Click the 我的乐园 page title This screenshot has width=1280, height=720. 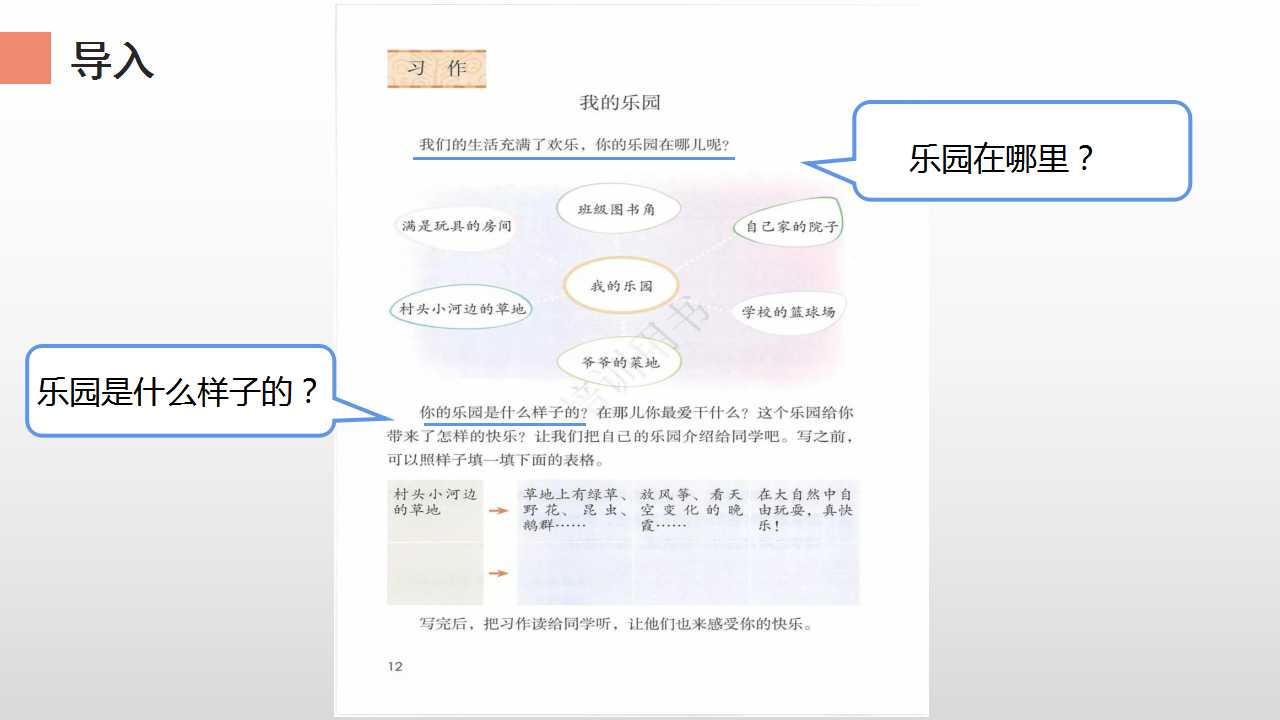pos(620,102)
